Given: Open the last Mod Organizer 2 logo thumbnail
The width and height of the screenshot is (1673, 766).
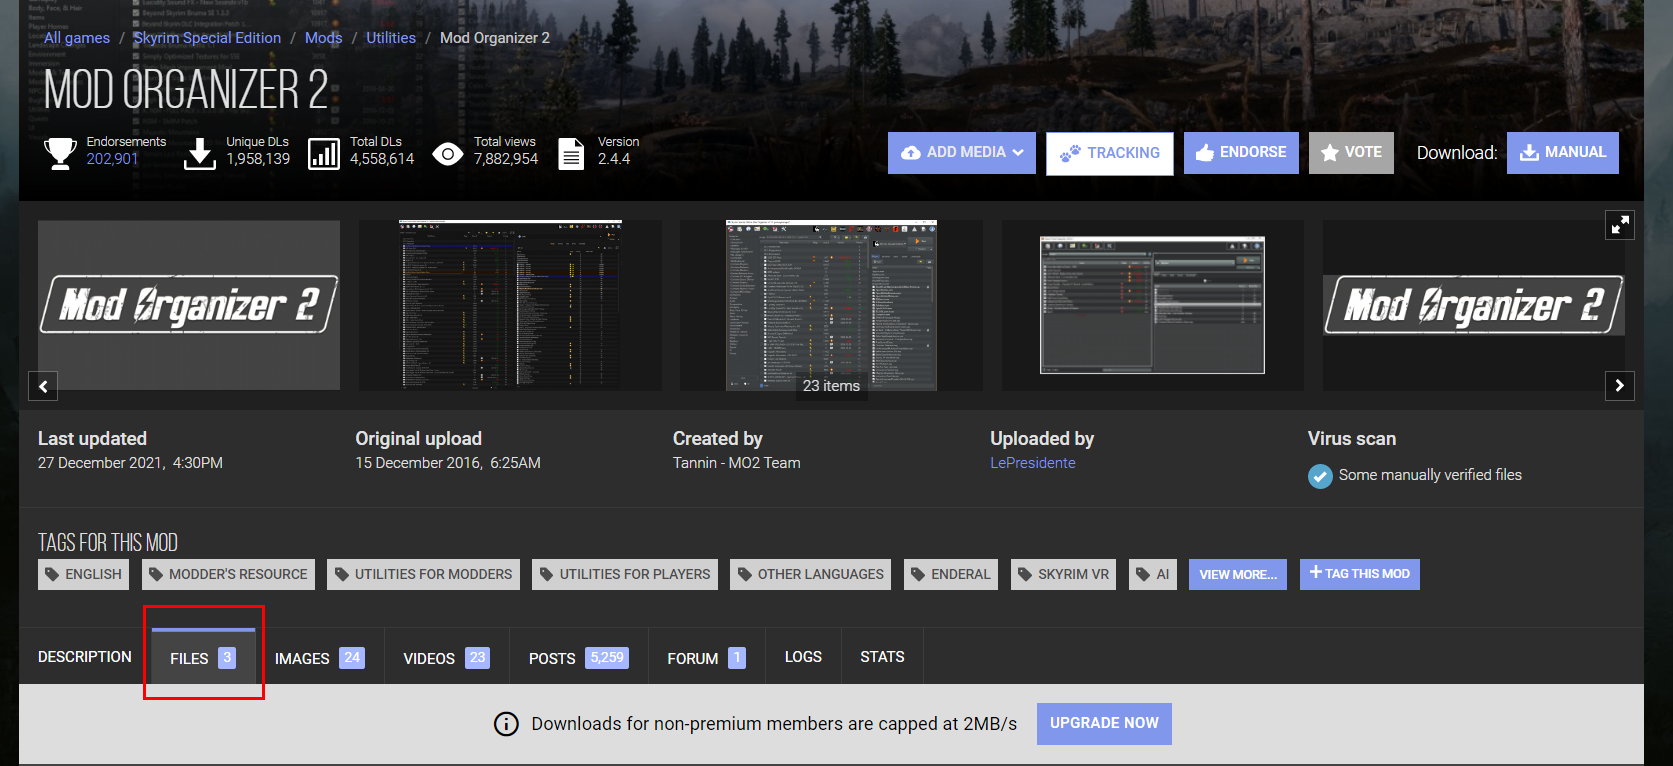Looking at the screenshot, I should pos(1474,305).
